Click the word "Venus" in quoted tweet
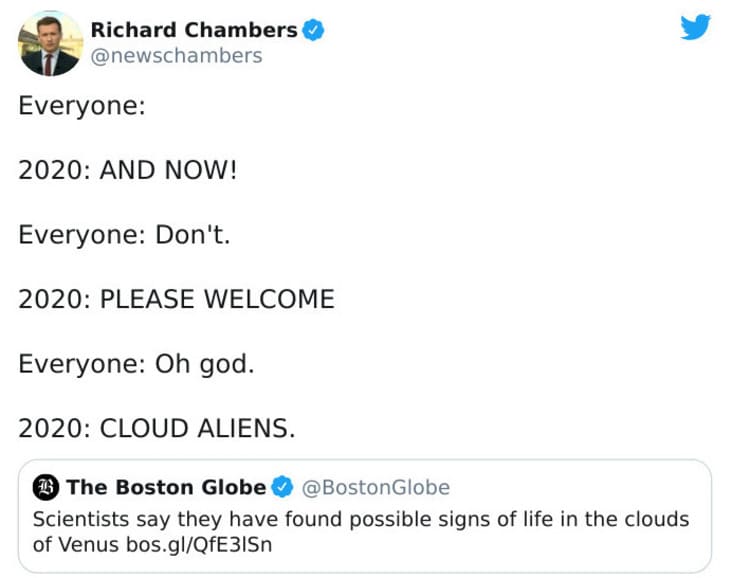Image resolution: width=732 pixels, height=578 pixels. pyautogui.click(x=87, y=545)
